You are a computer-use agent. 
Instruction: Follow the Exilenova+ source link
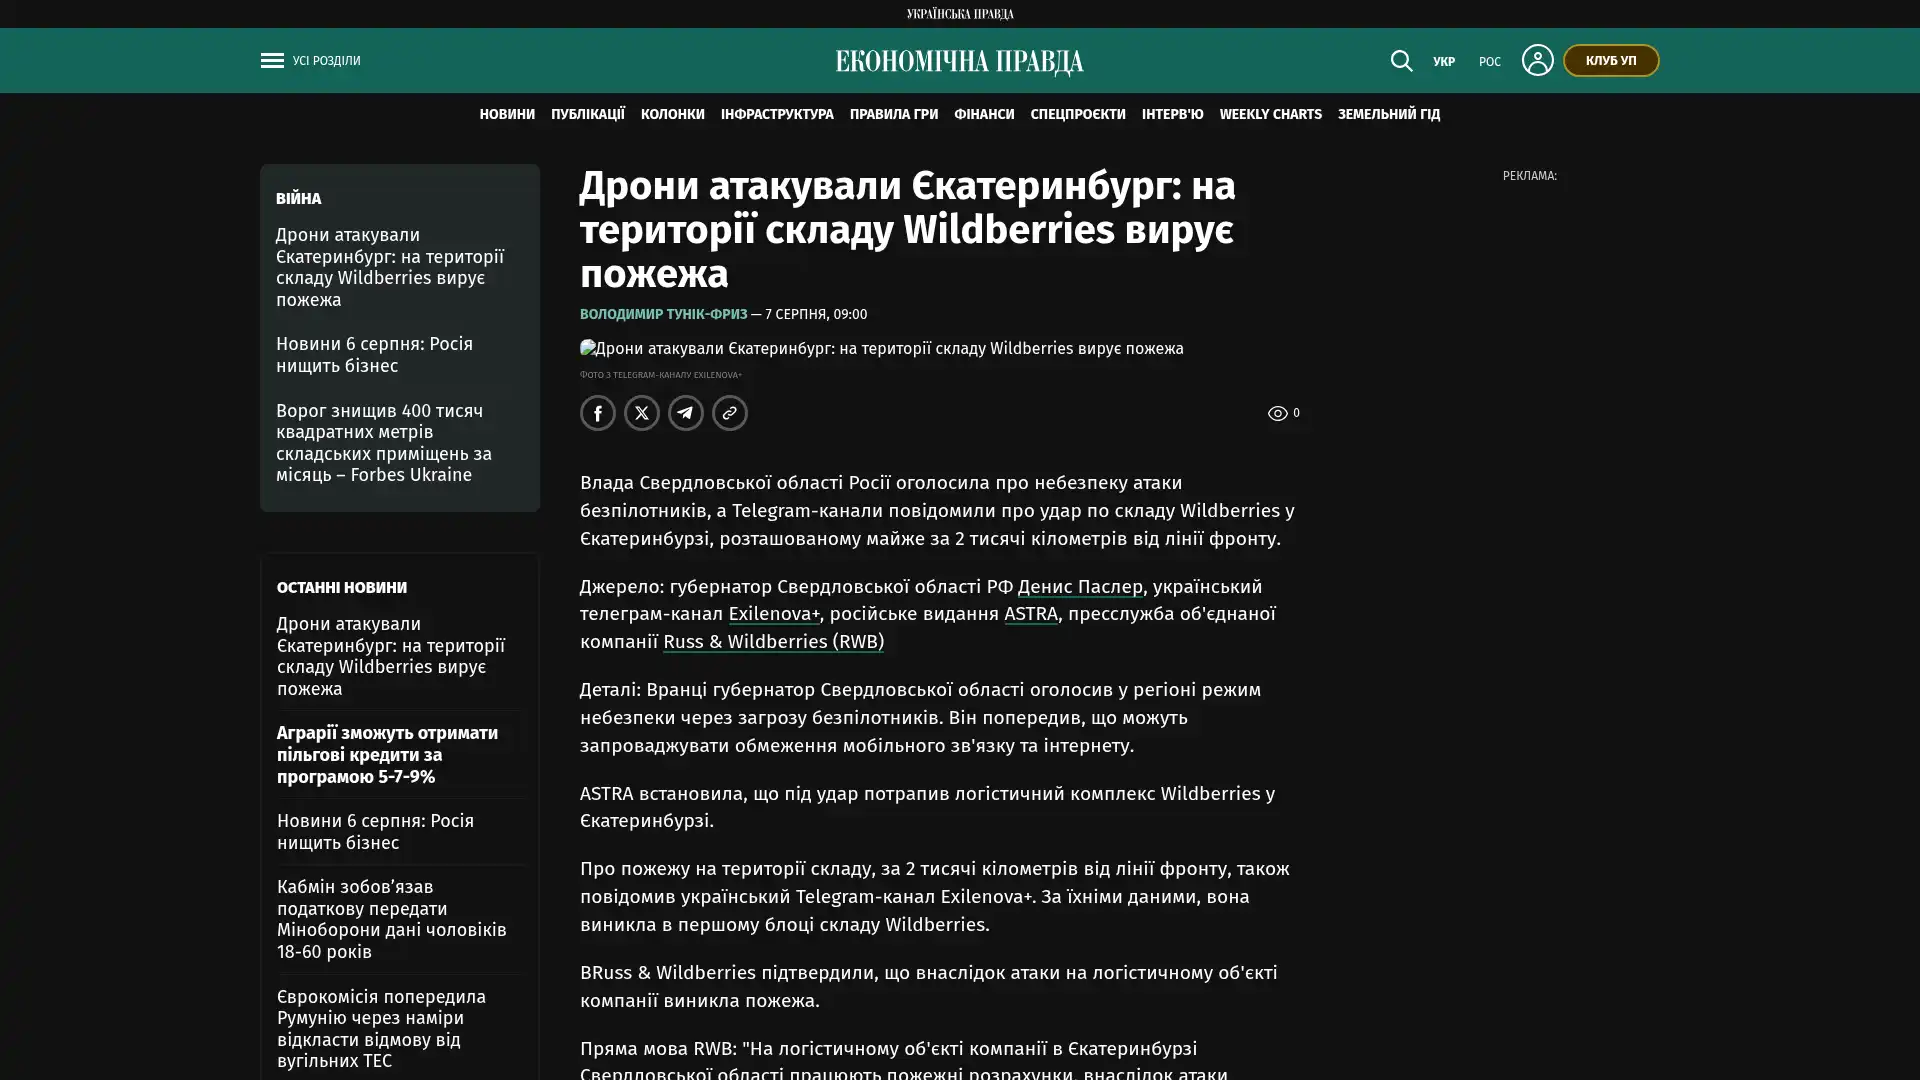[774, 614]
